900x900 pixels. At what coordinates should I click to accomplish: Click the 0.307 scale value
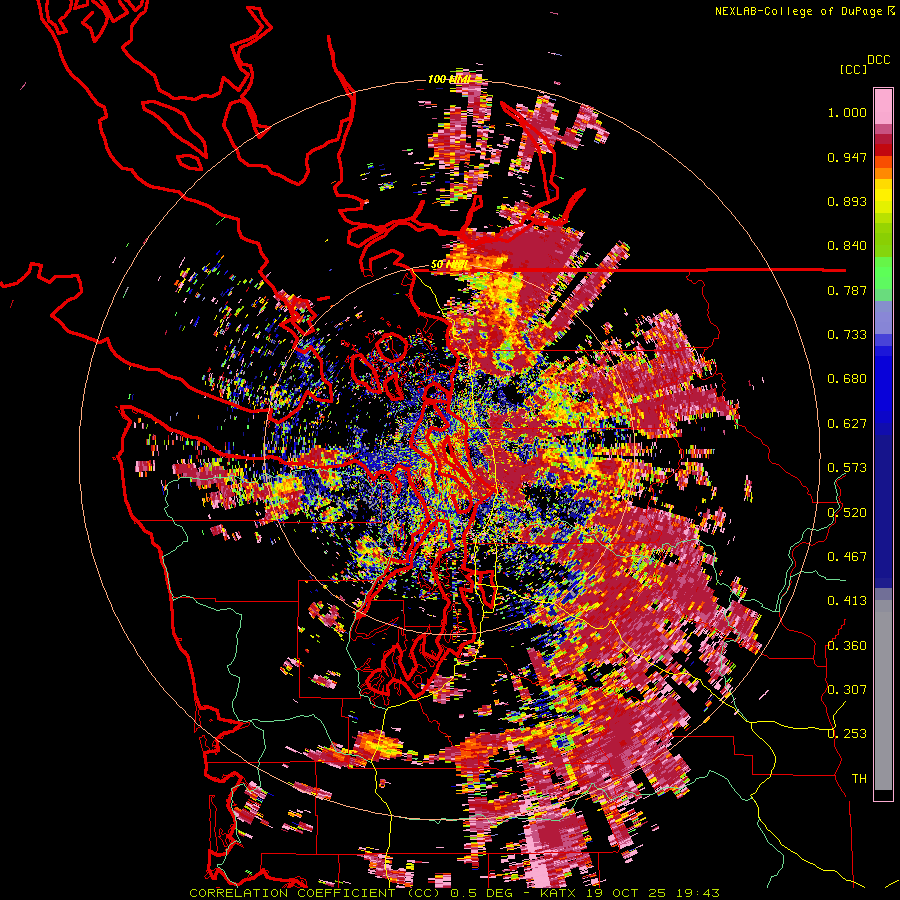pos(847,690)
